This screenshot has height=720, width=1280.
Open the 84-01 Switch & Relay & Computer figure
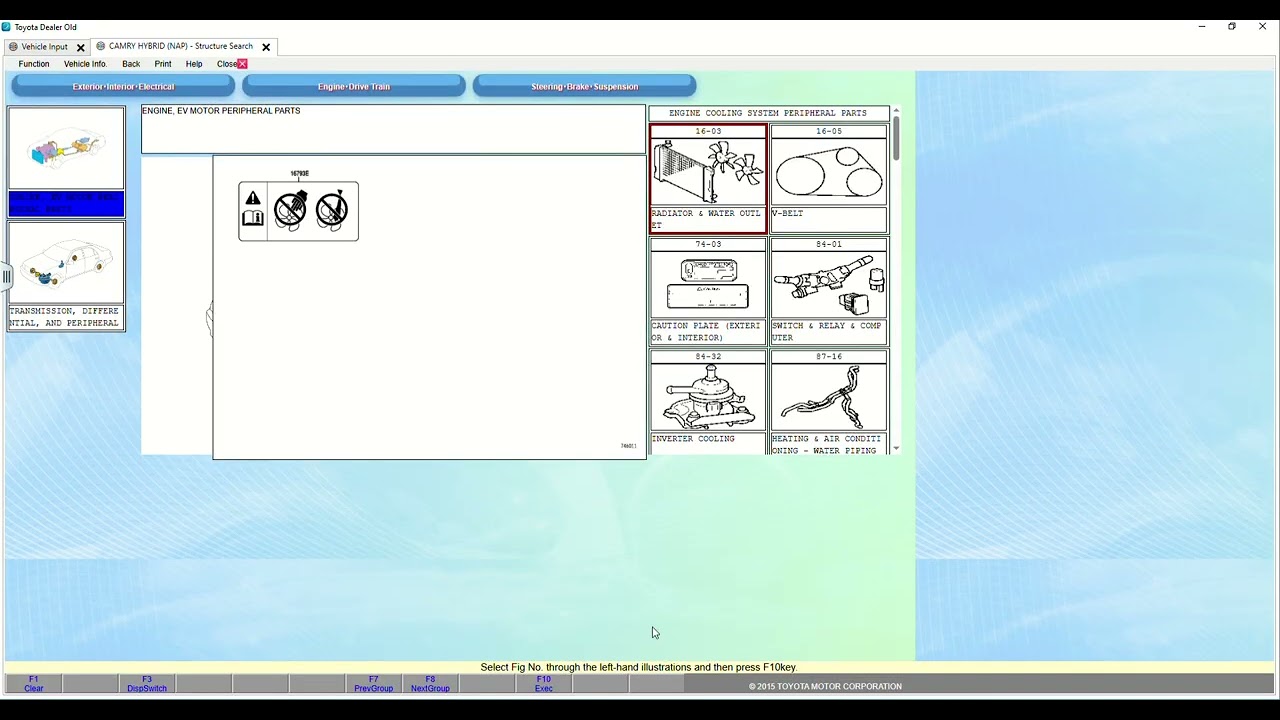point(829,291)
